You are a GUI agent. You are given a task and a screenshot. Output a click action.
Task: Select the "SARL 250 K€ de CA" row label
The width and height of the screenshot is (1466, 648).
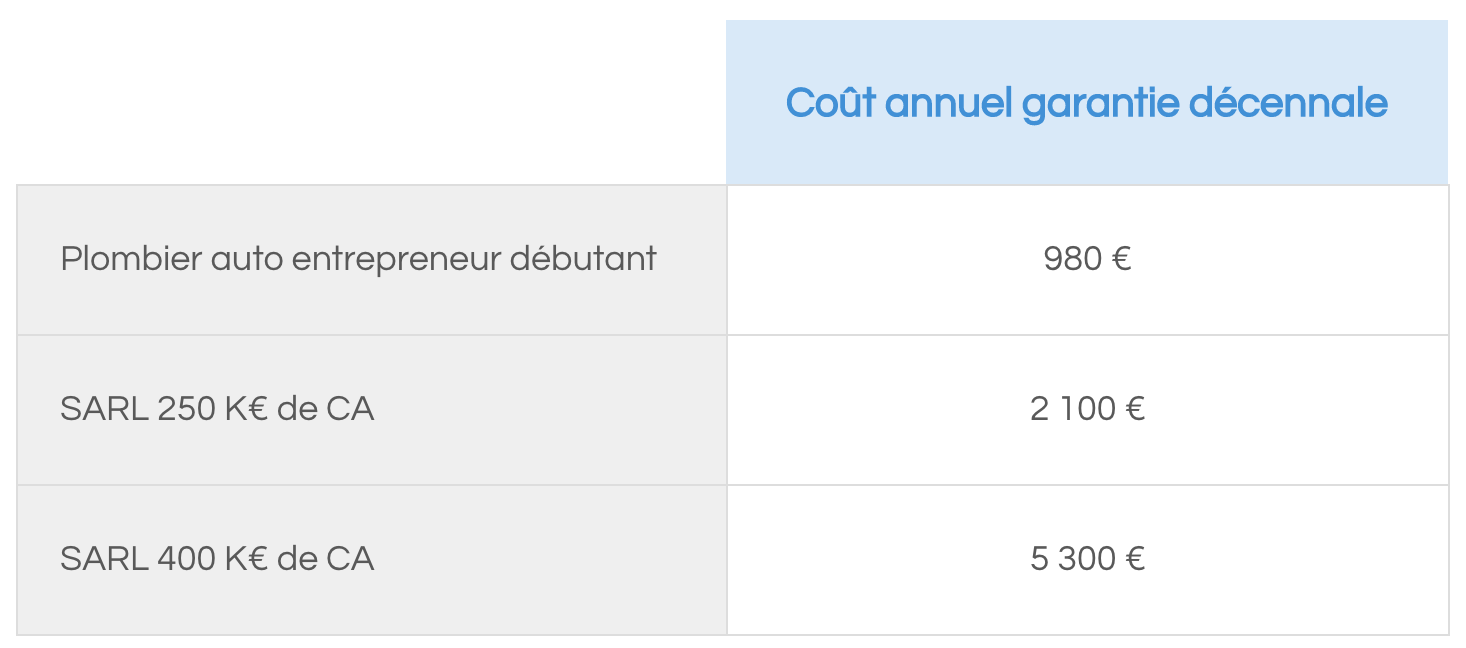tap(217, 409)
